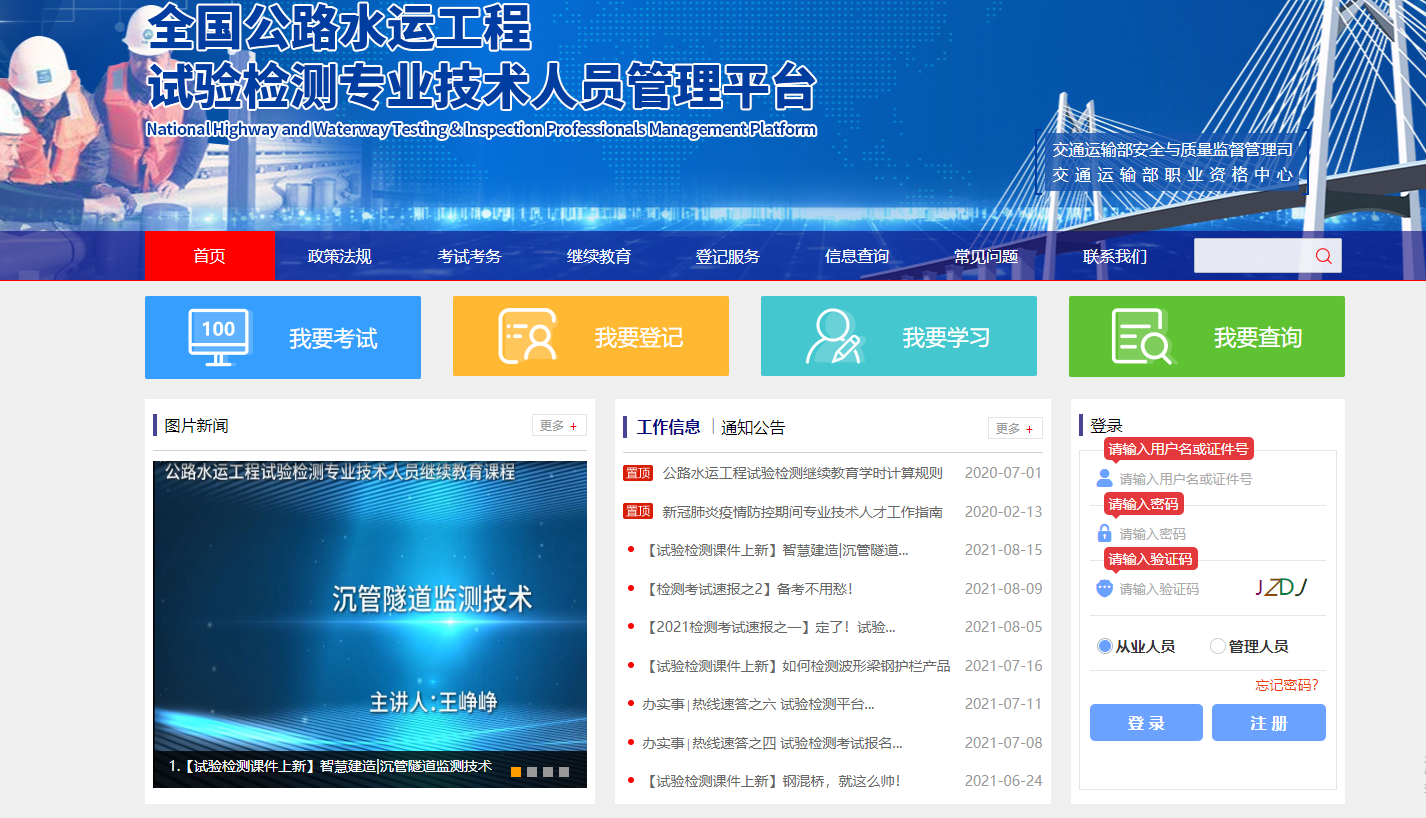Click the search magnifier icon
This screenshot has width=1426, height=818.
1323,256
